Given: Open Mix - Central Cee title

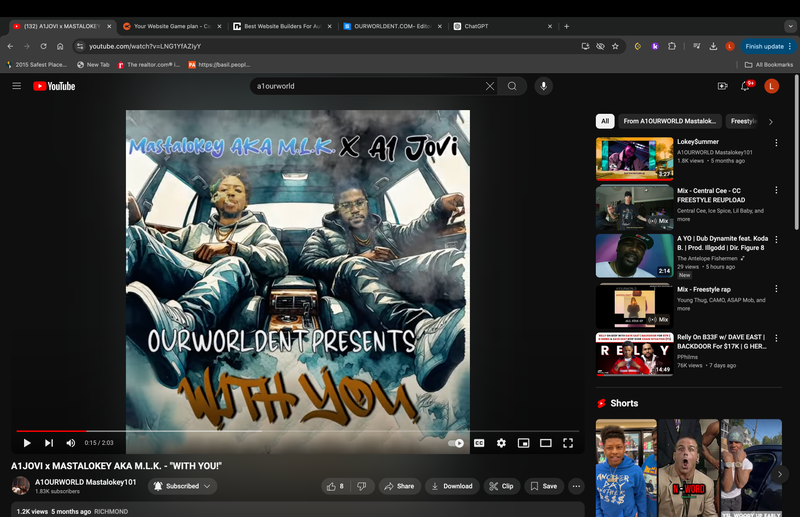Looking at the screenshot, I should click(x=711, y=195).
